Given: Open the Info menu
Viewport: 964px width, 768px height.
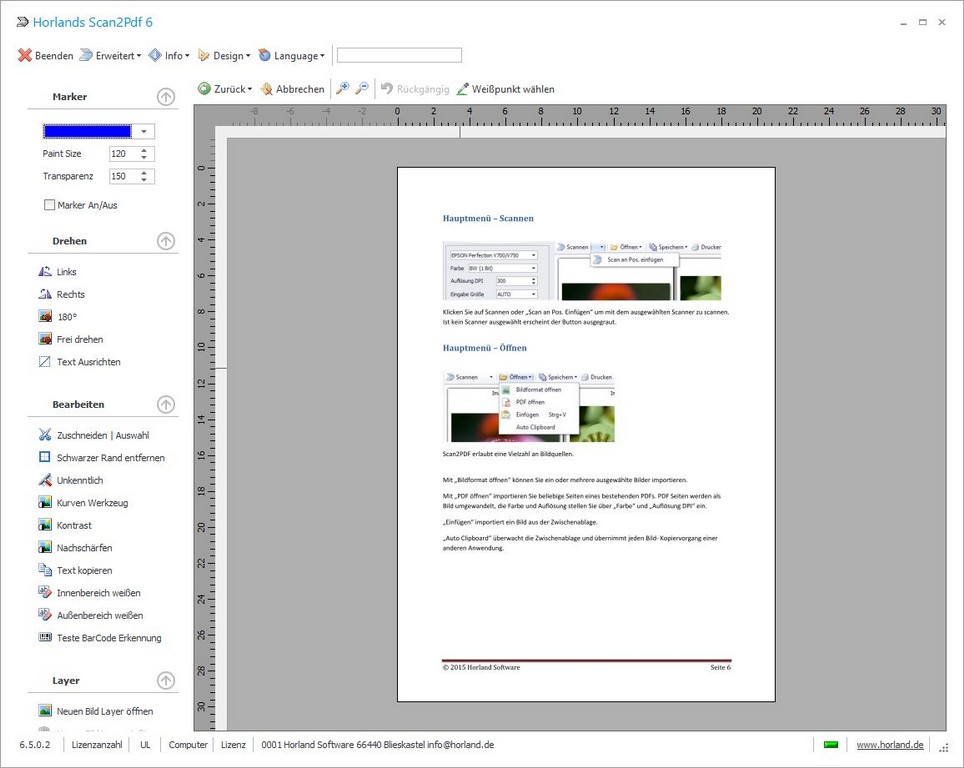Looking at the screenshot, I should (169, 55).
